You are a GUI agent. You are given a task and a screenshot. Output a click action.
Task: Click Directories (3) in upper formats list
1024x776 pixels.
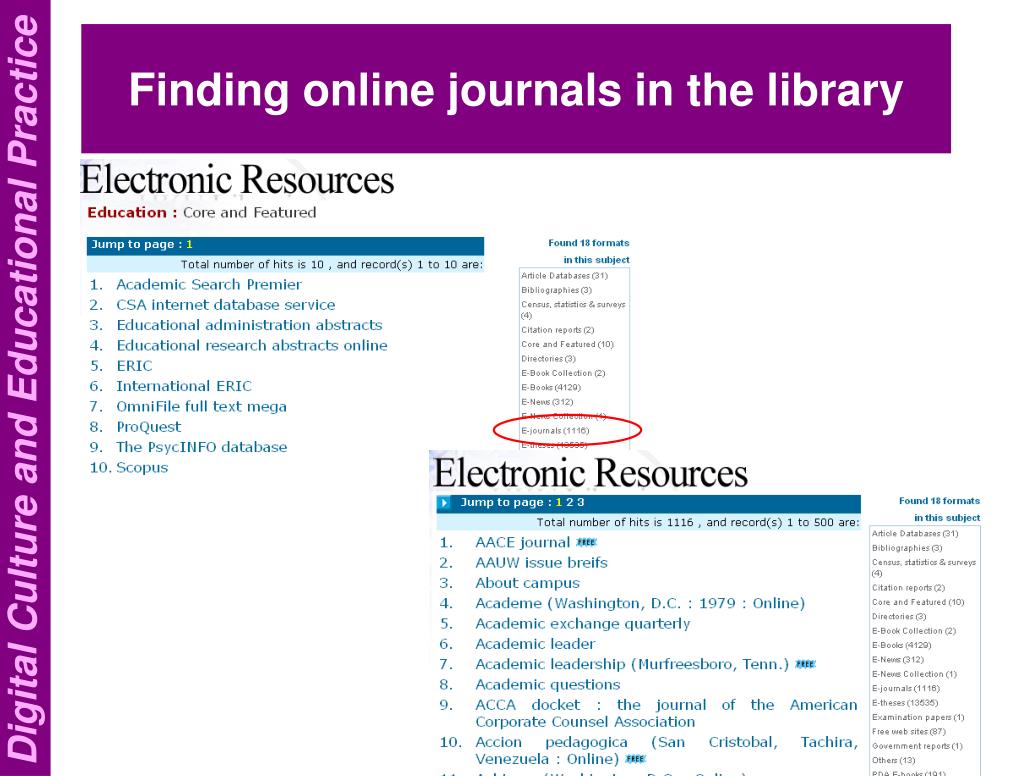pyautogui.click(x=549, y=359)
